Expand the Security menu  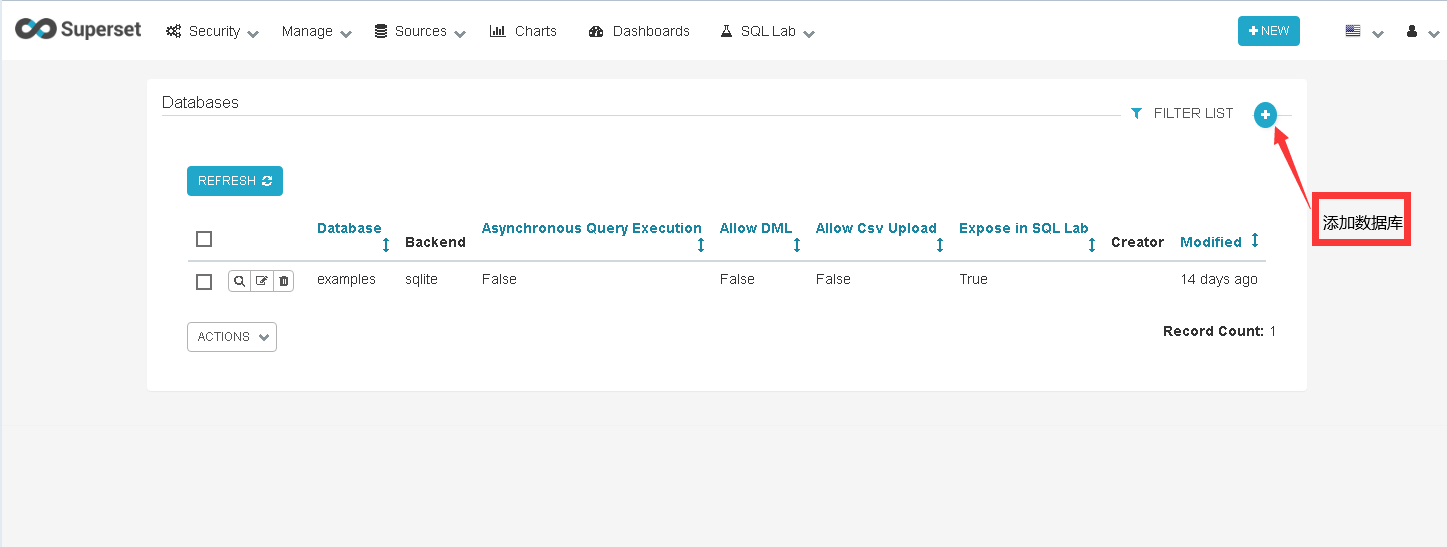point(212,31)
